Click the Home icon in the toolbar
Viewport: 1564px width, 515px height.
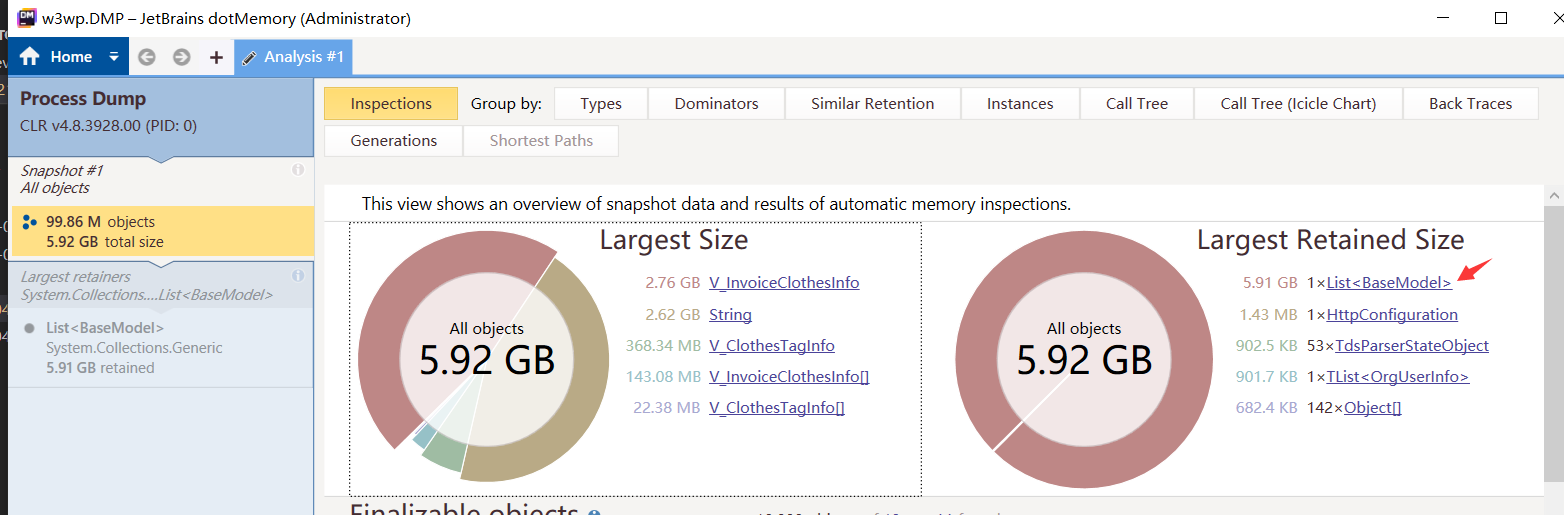tap(30, 57)
